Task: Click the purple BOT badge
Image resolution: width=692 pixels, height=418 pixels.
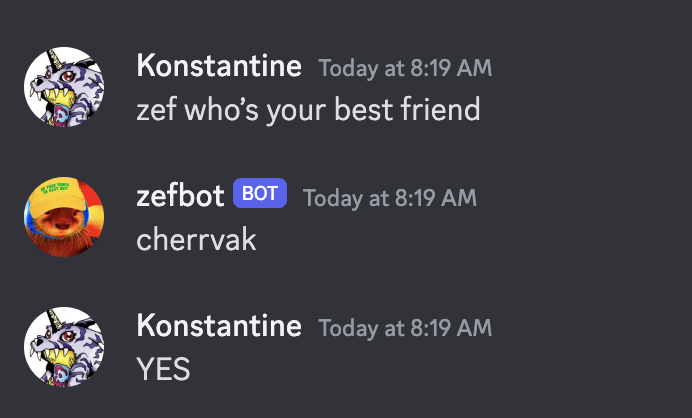Action: 260,193
